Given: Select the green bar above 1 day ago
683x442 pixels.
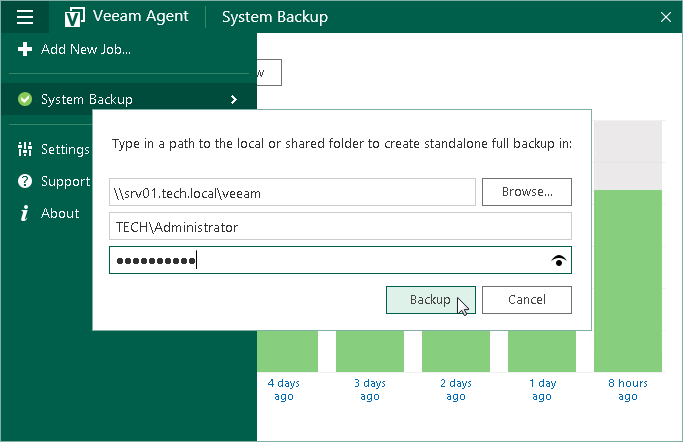Looking at the screenshot, I should pyautogui.click(x=542, y=351).
